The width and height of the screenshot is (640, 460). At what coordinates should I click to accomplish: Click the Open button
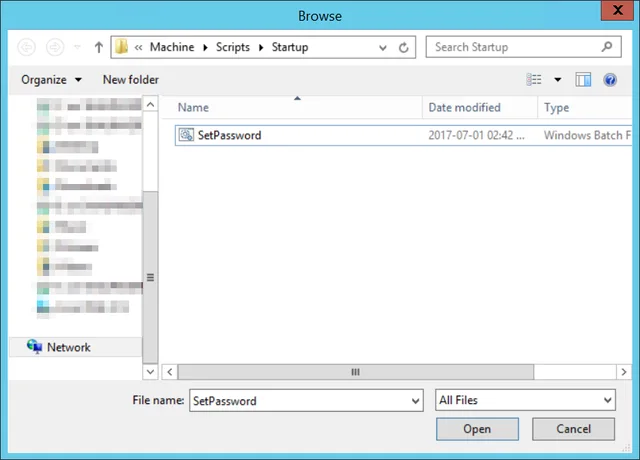pyautogui.click(x=477, y=429)
